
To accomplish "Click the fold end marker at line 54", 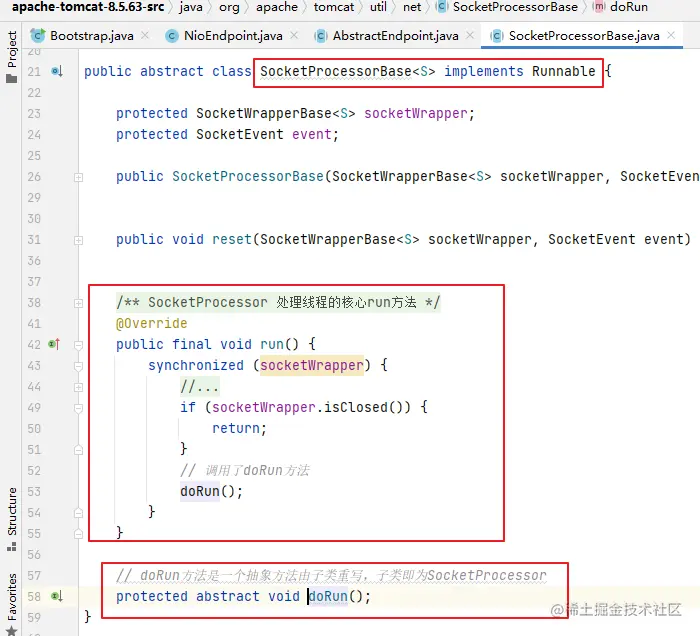I will click(78, 513).
